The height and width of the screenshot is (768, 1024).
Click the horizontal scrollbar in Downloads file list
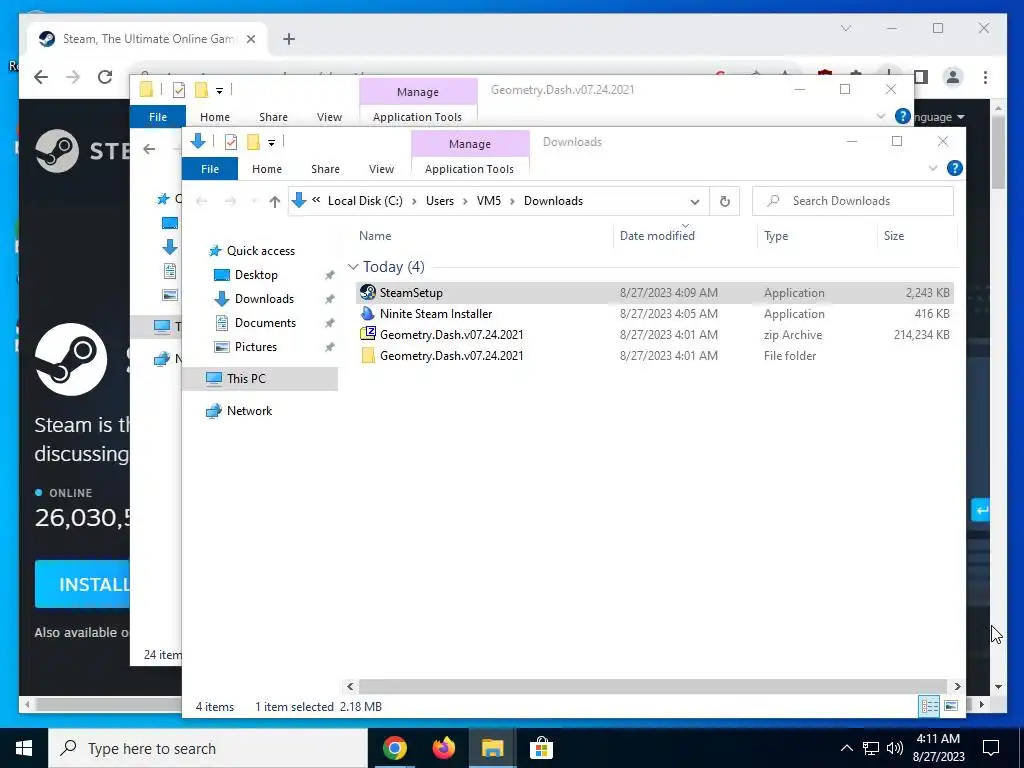652,686
